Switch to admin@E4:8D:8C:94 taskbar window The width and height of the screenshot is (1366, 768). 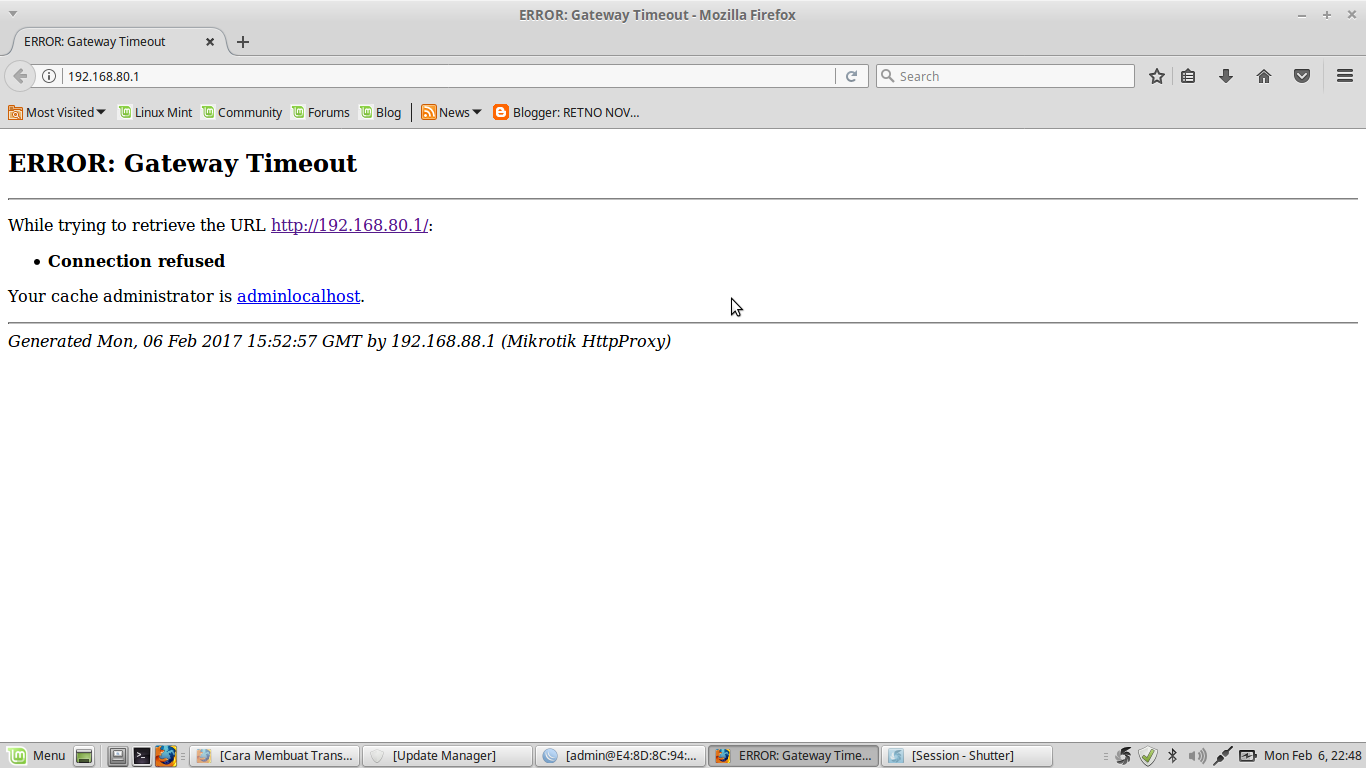(620, 756)
